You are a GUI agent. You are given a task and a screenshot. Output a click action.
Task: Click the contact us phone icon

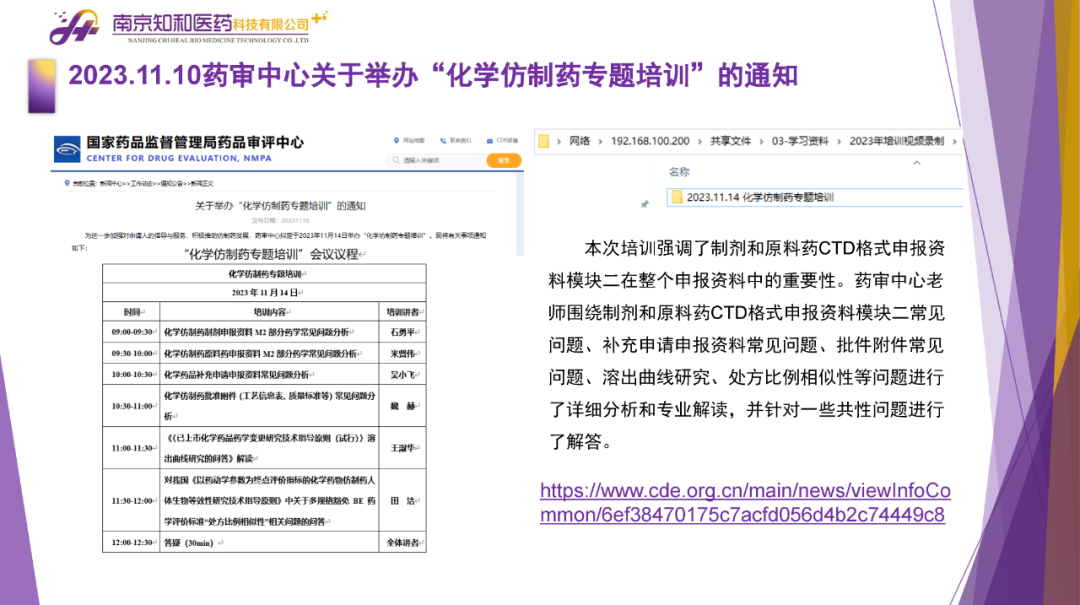(x=443, y=141)
